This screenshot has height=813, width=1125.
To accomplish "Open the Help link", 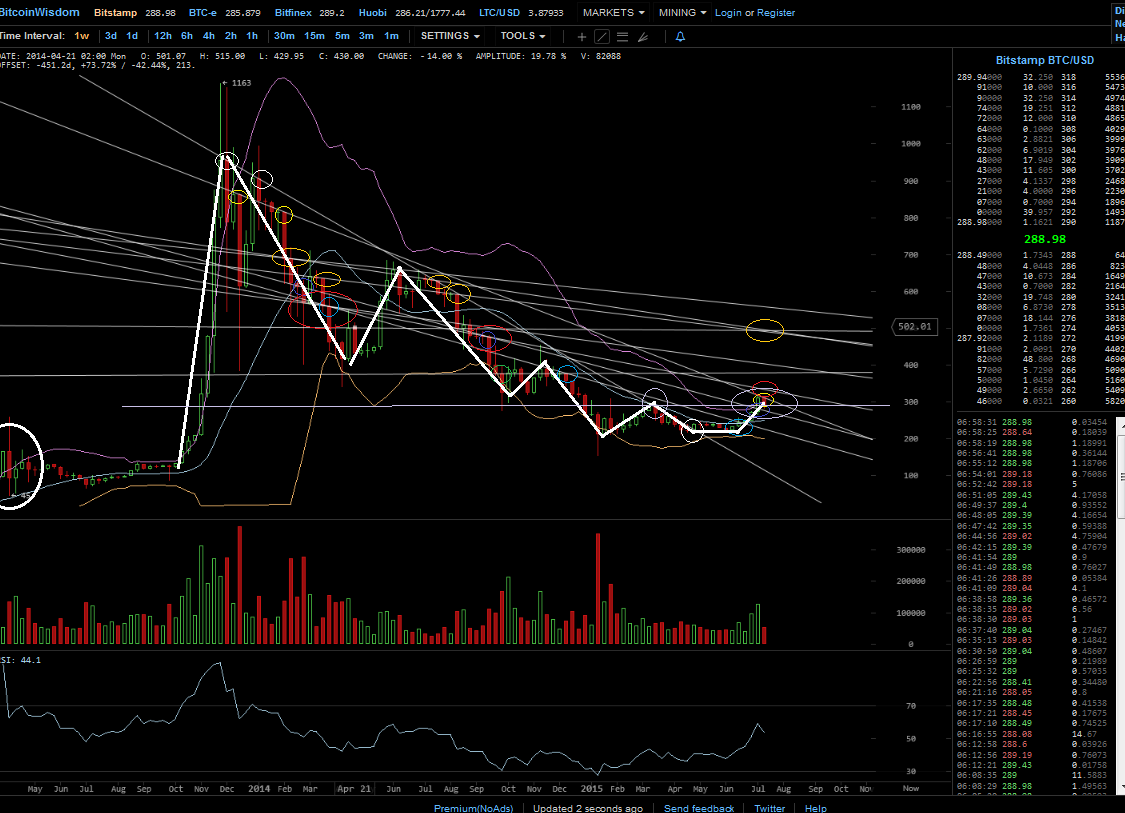I will (816, 808).
